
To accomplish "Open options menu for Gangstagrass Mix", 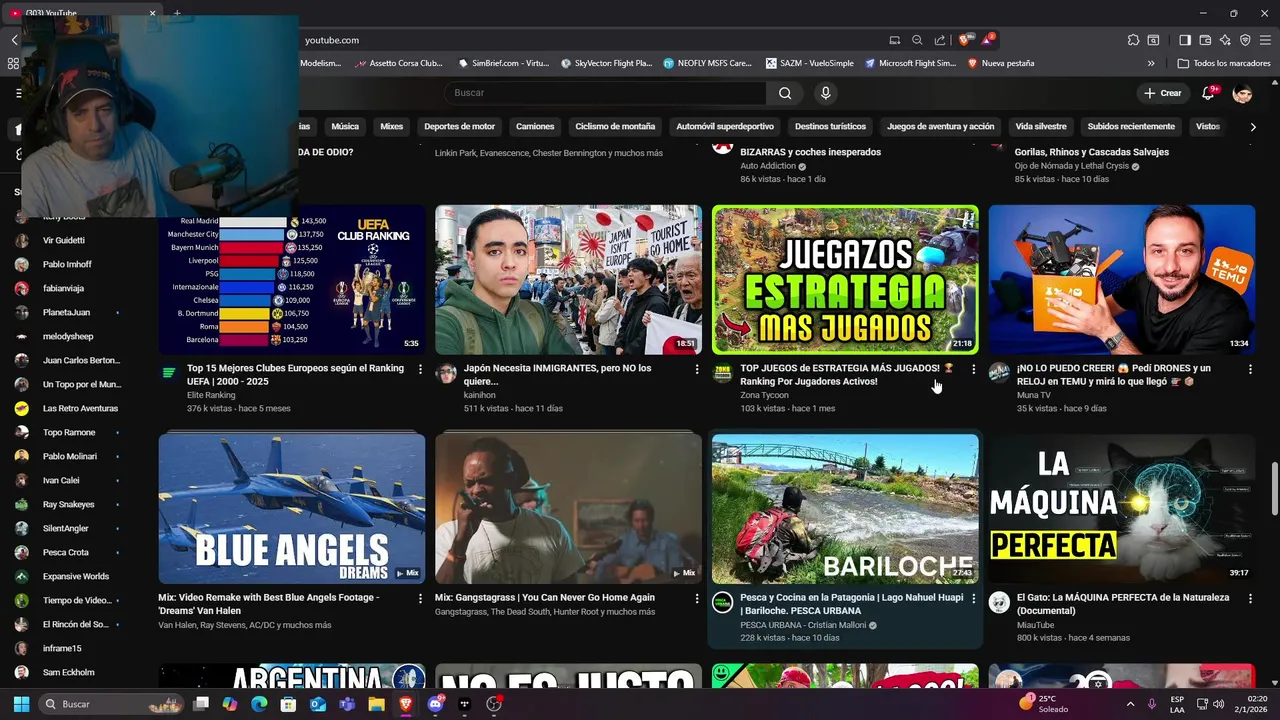I will (697, 598).
